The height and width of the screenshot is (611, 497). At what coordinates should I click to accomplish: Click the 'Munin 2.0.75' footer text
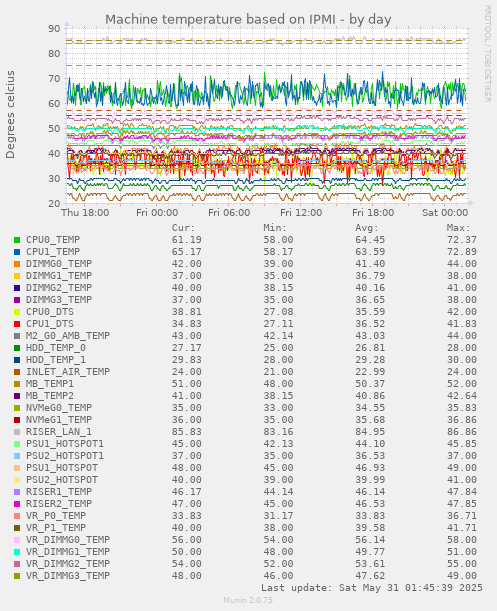[248, 600]
